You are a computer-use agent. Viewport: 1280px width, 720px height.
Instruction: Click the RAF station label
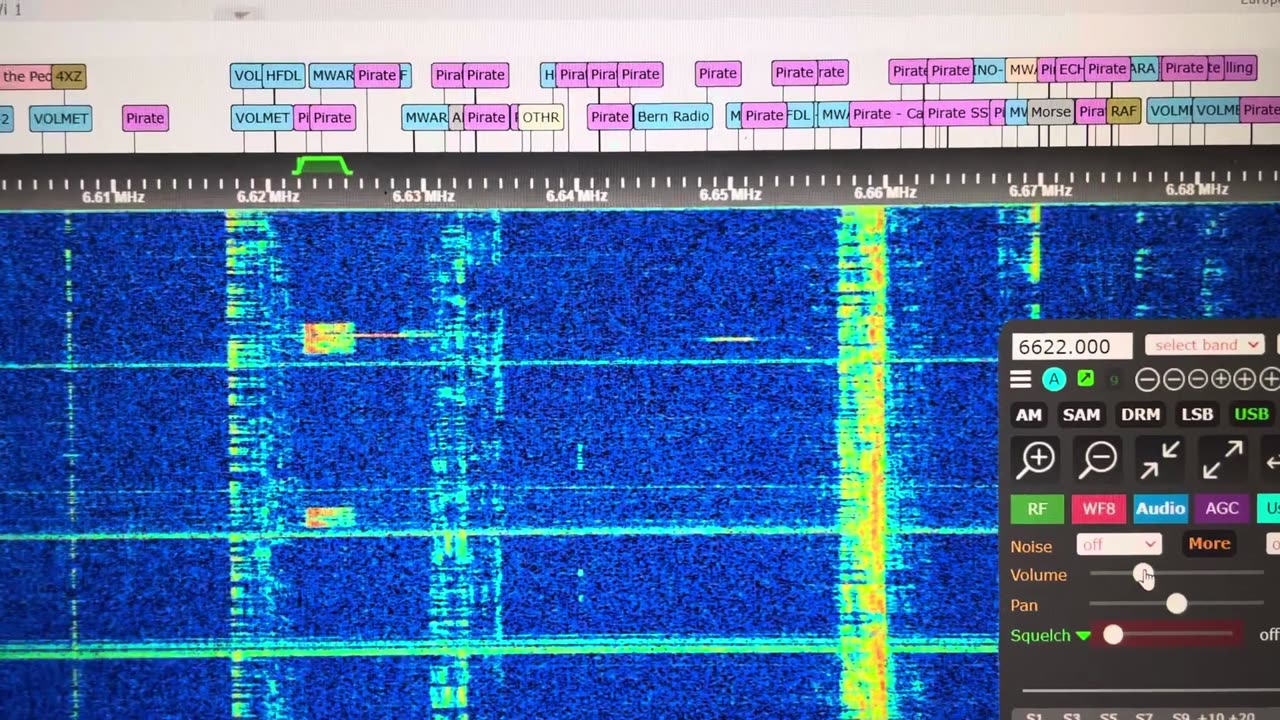point(1124,111)
